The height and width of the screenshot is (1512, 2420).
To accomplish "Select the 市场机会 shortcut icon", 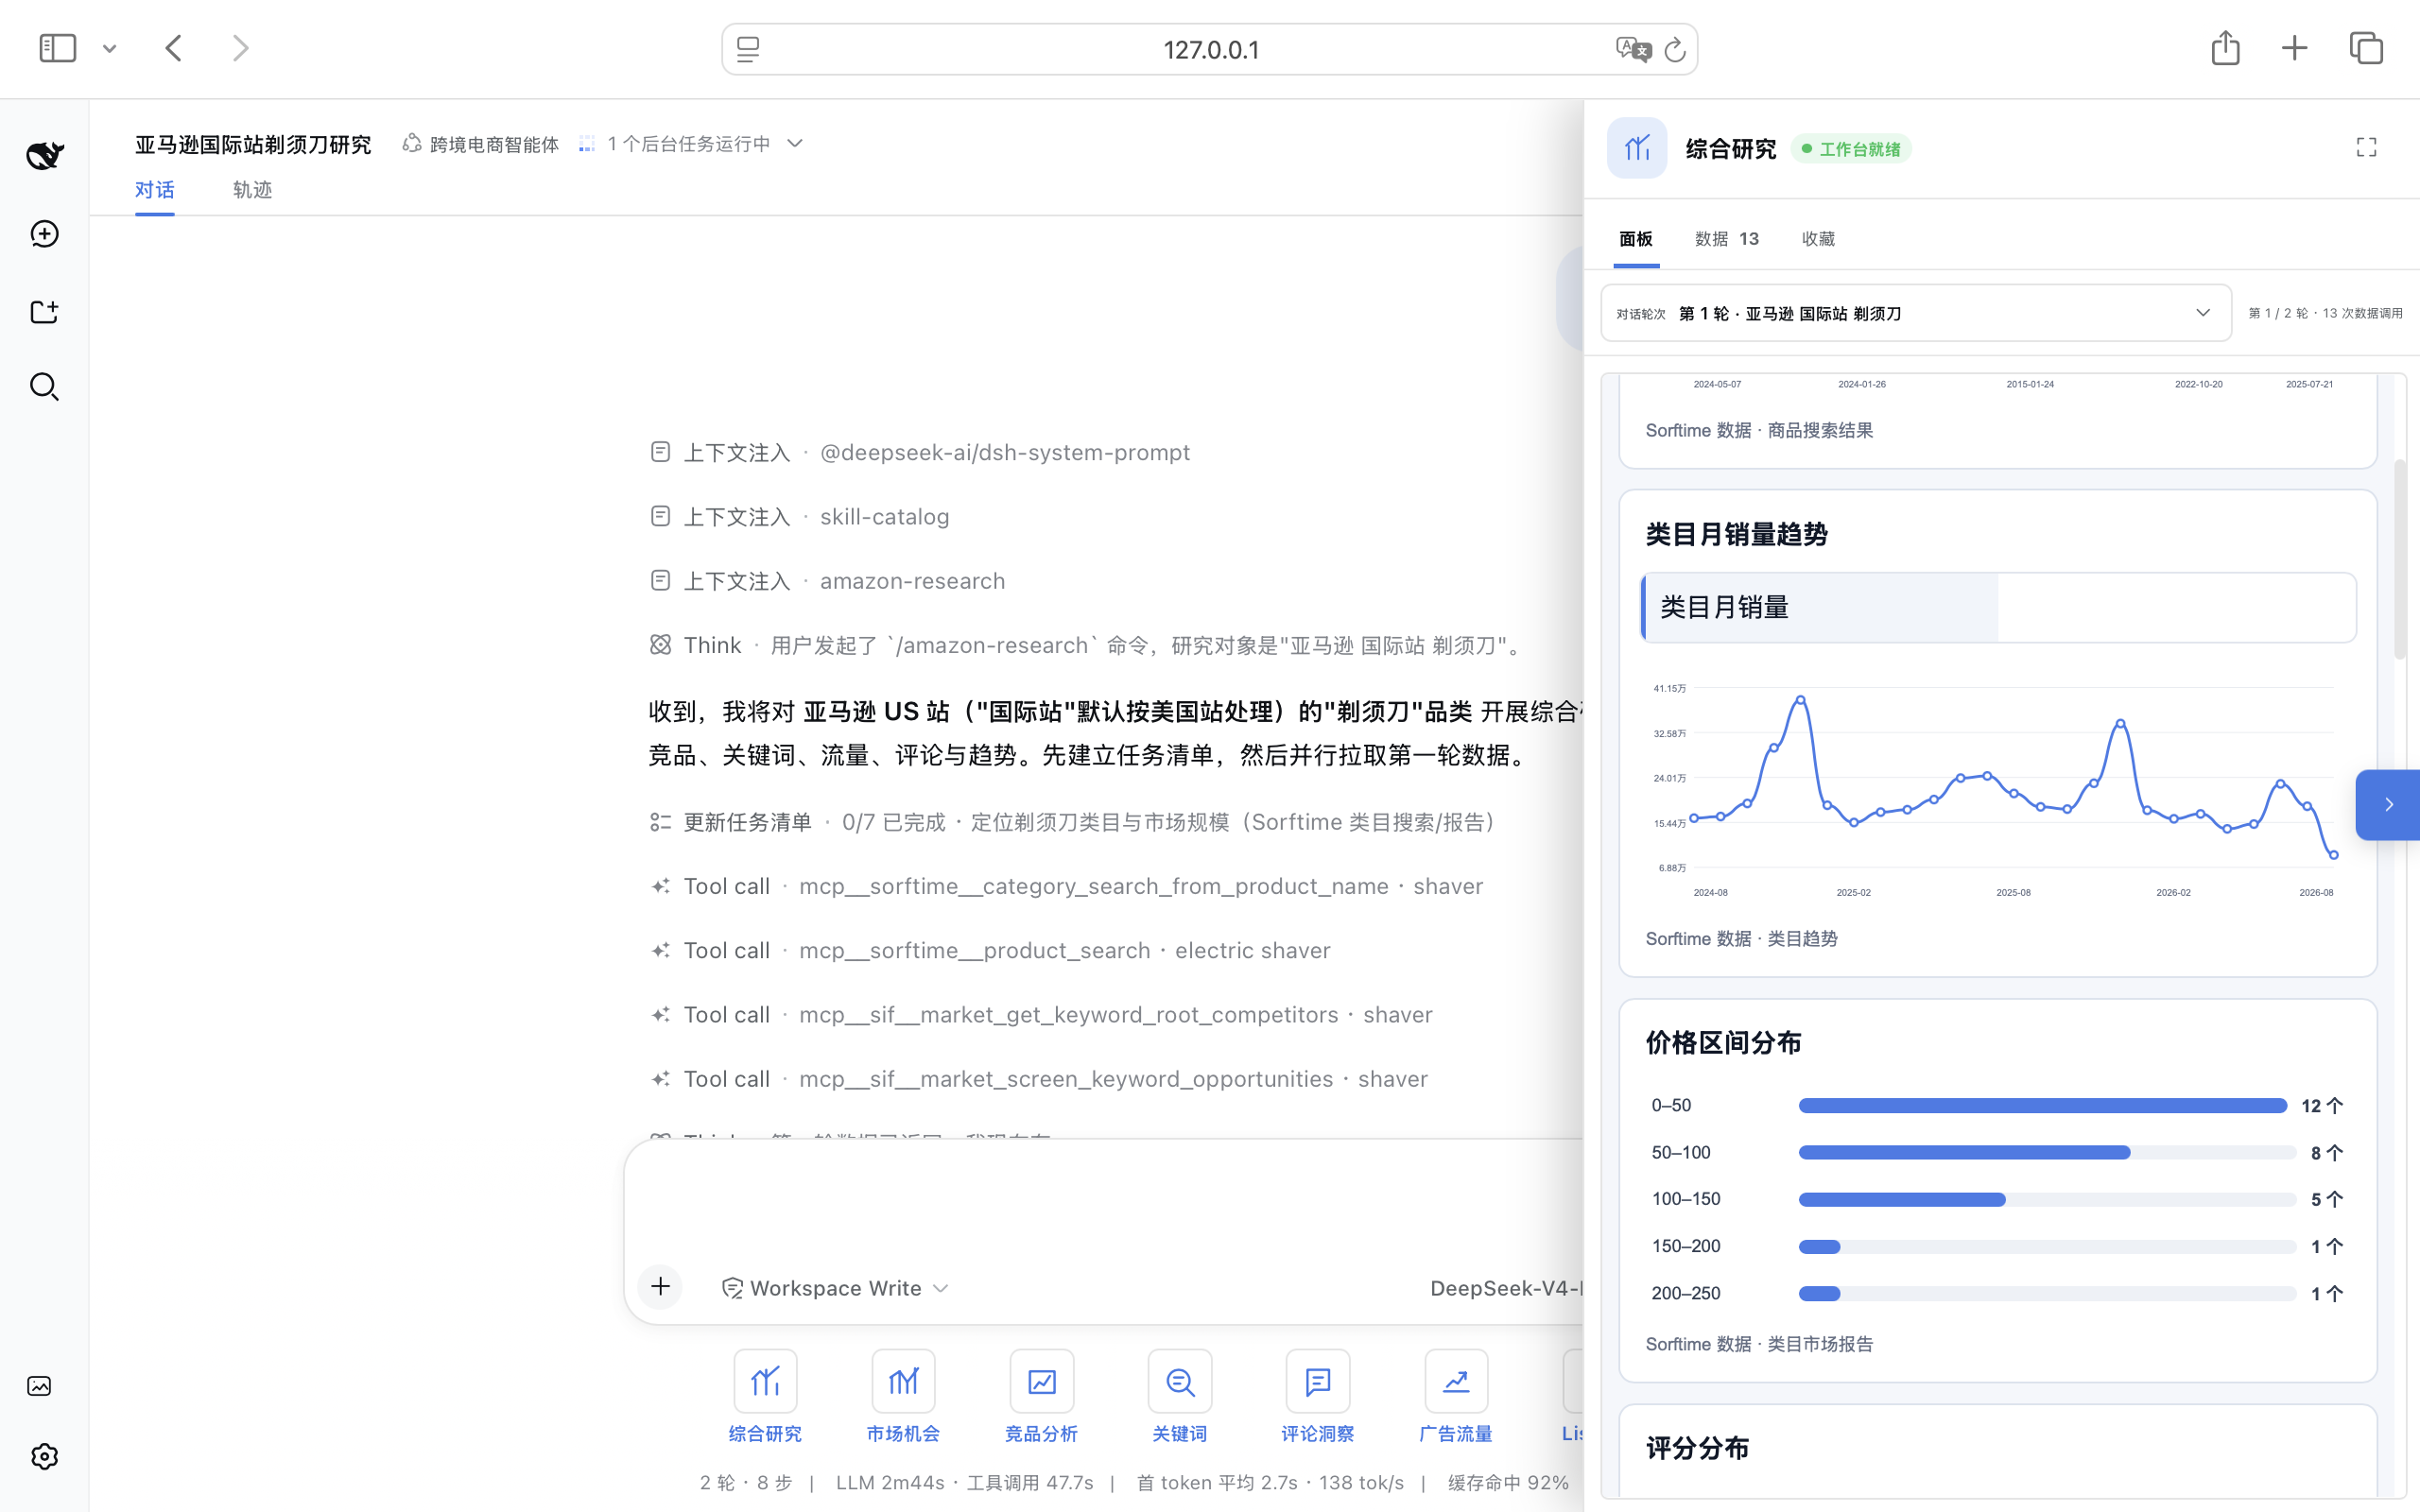I will click(903, 1381).
